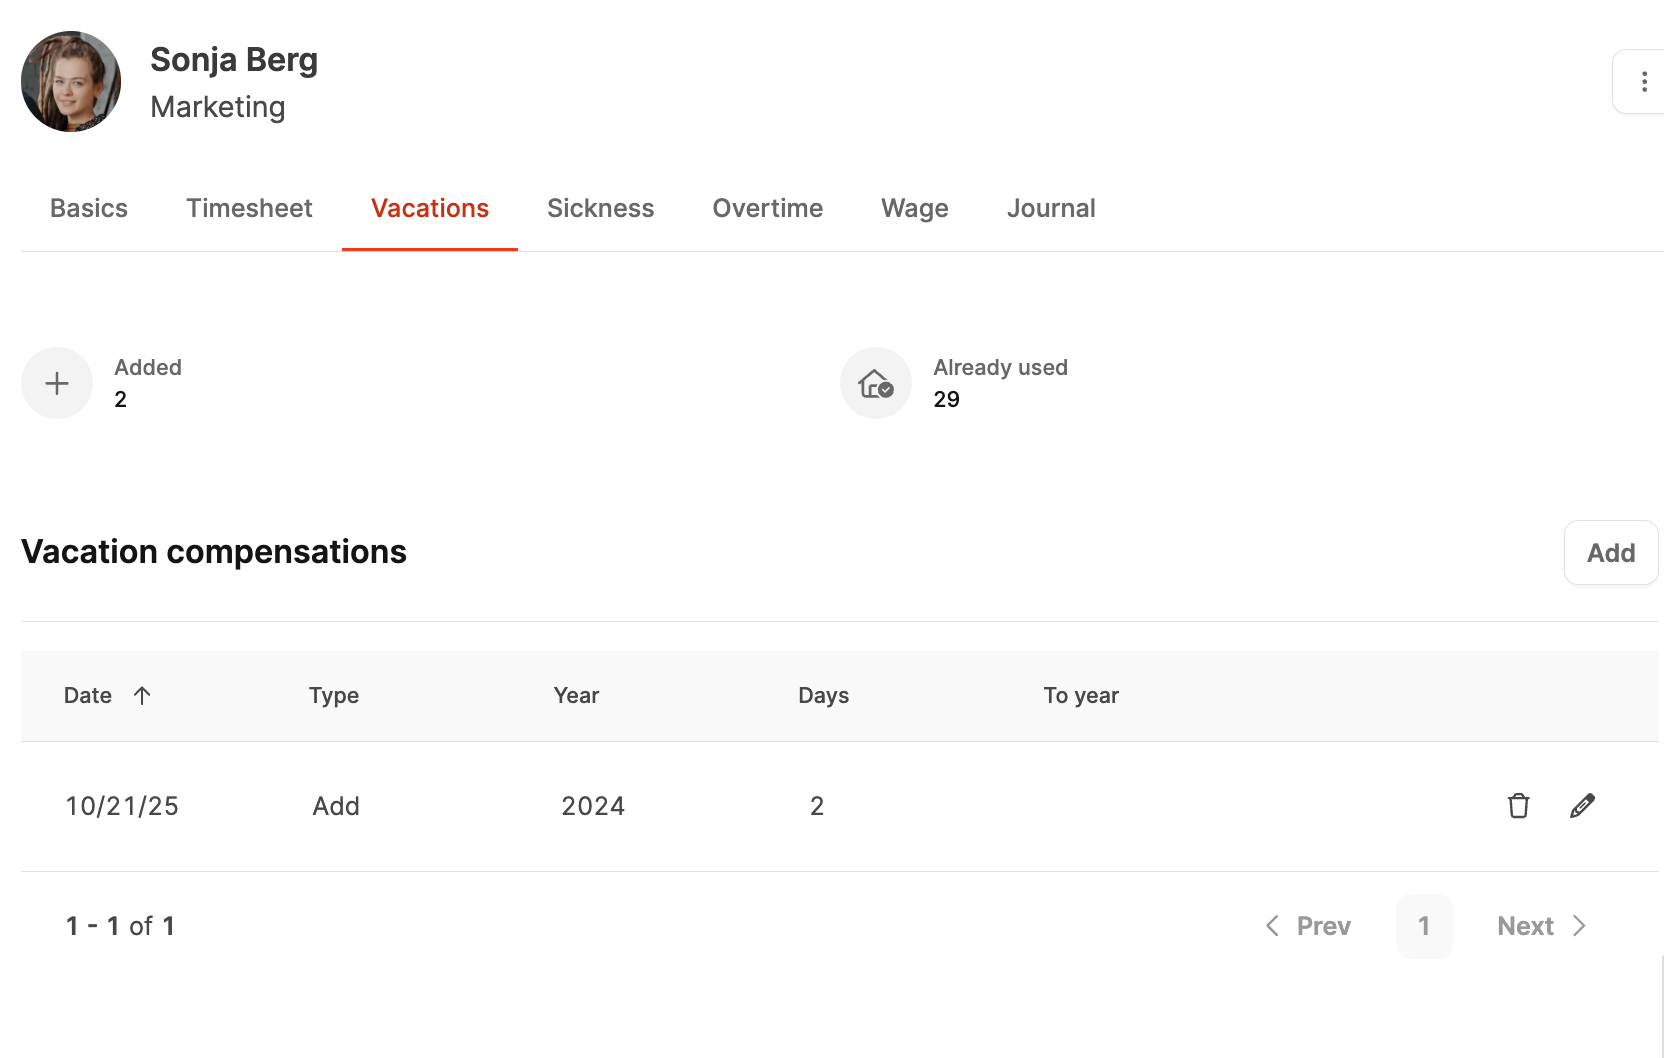Screen dimensions: 1664x1058
Task: Open the Wage tab
Action: point(915,208)
